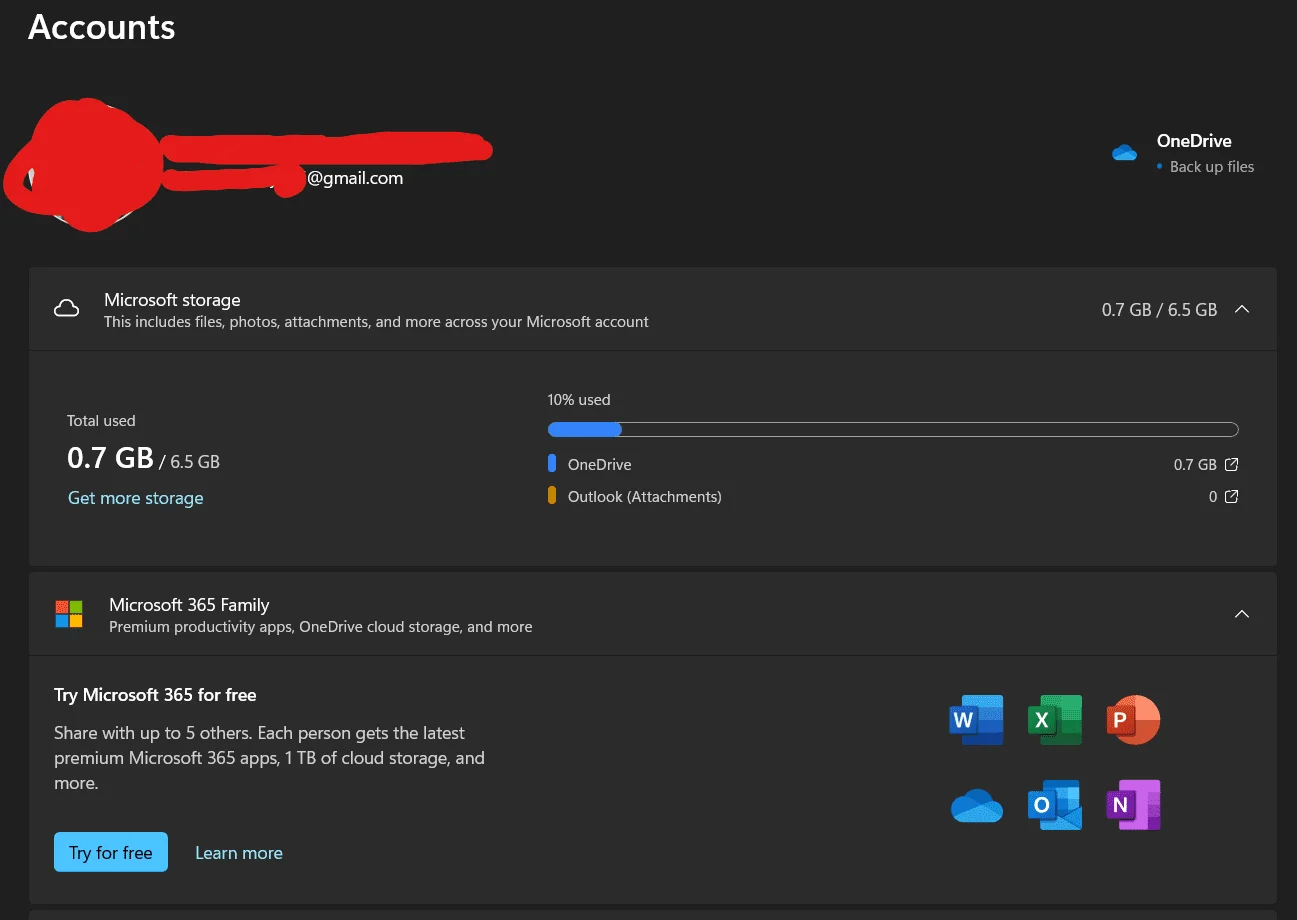Screen dimensions: 1297x920
Task: Click the OneDrive storage row label
Action: coord(600,465)
